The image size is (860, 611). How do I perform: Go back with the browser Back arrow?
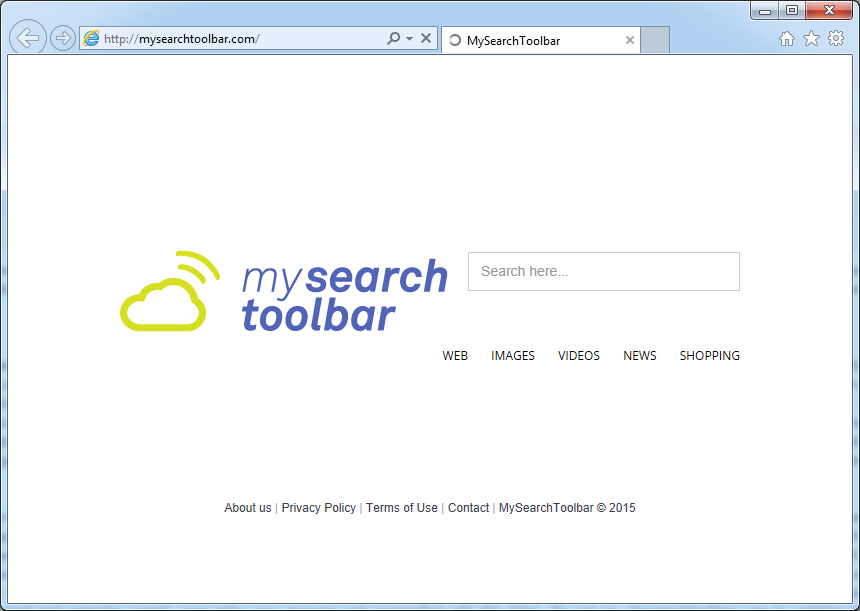pyautogui.click(x=27, y=38)
